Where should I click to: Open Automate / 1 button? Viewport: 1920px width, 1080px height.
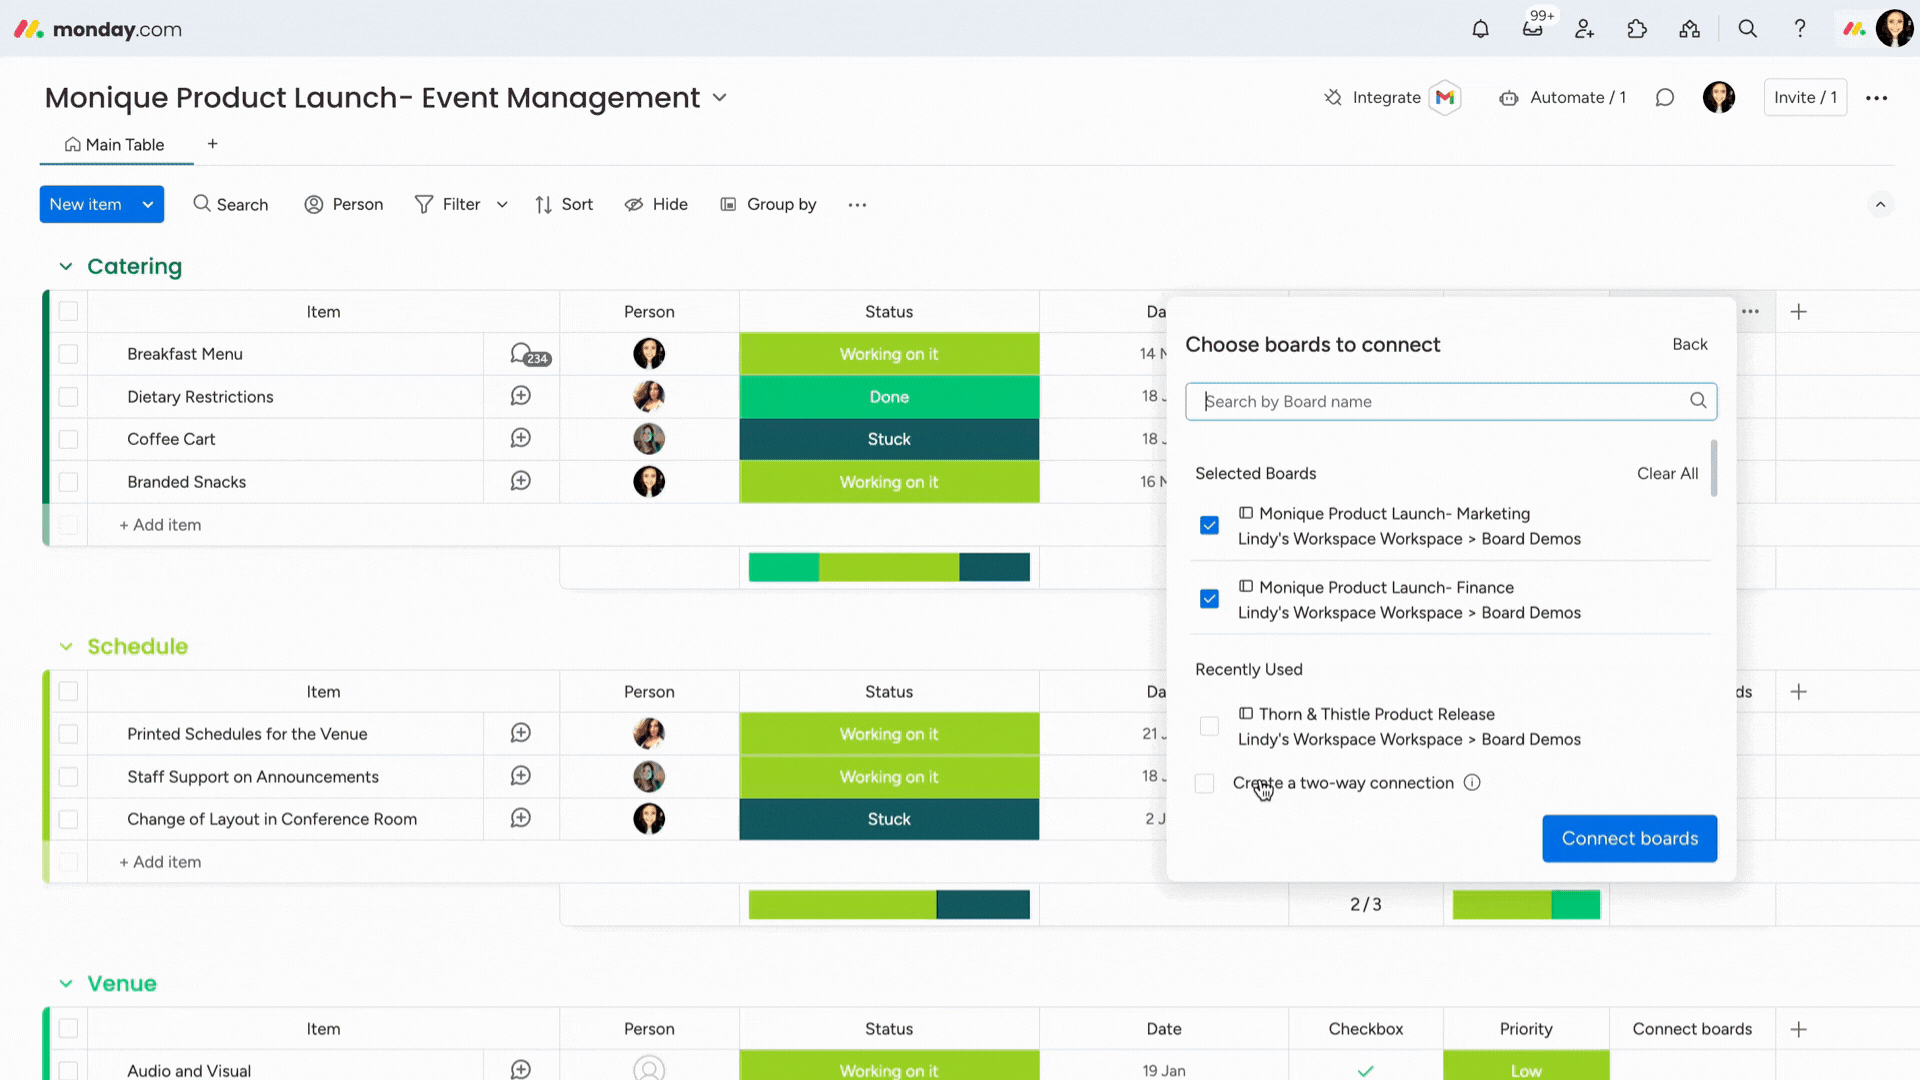1562,97
